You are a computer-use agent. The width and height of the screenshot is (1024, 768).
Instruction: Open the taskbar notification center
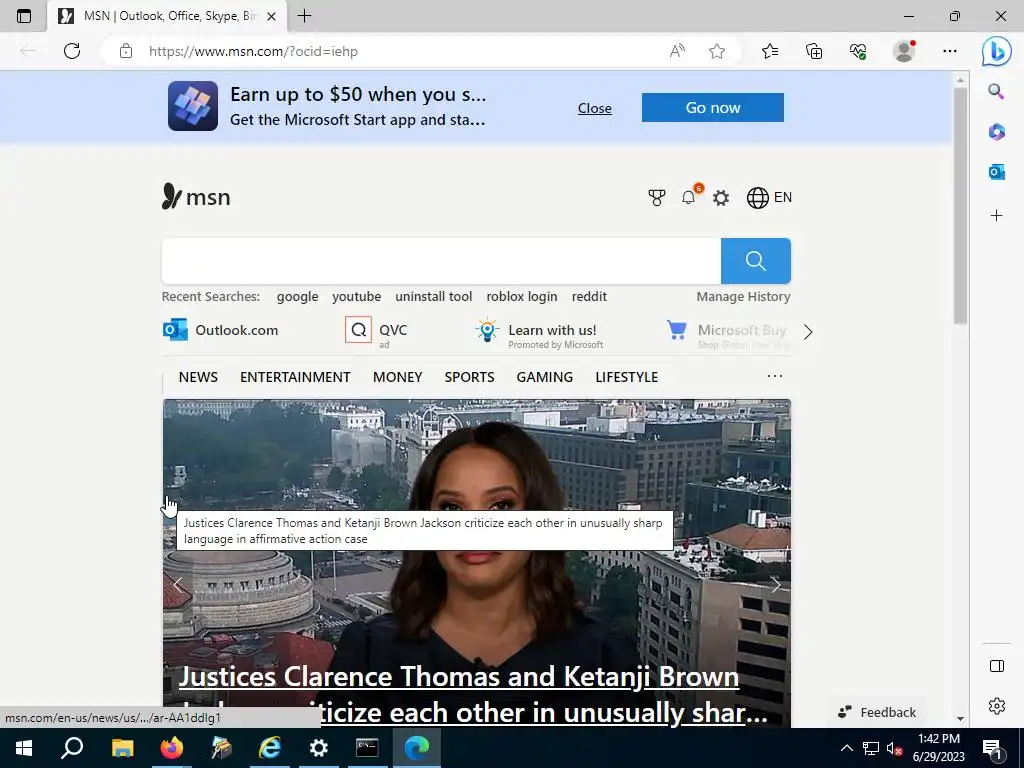pyautogui.click(x=992, y=748)
